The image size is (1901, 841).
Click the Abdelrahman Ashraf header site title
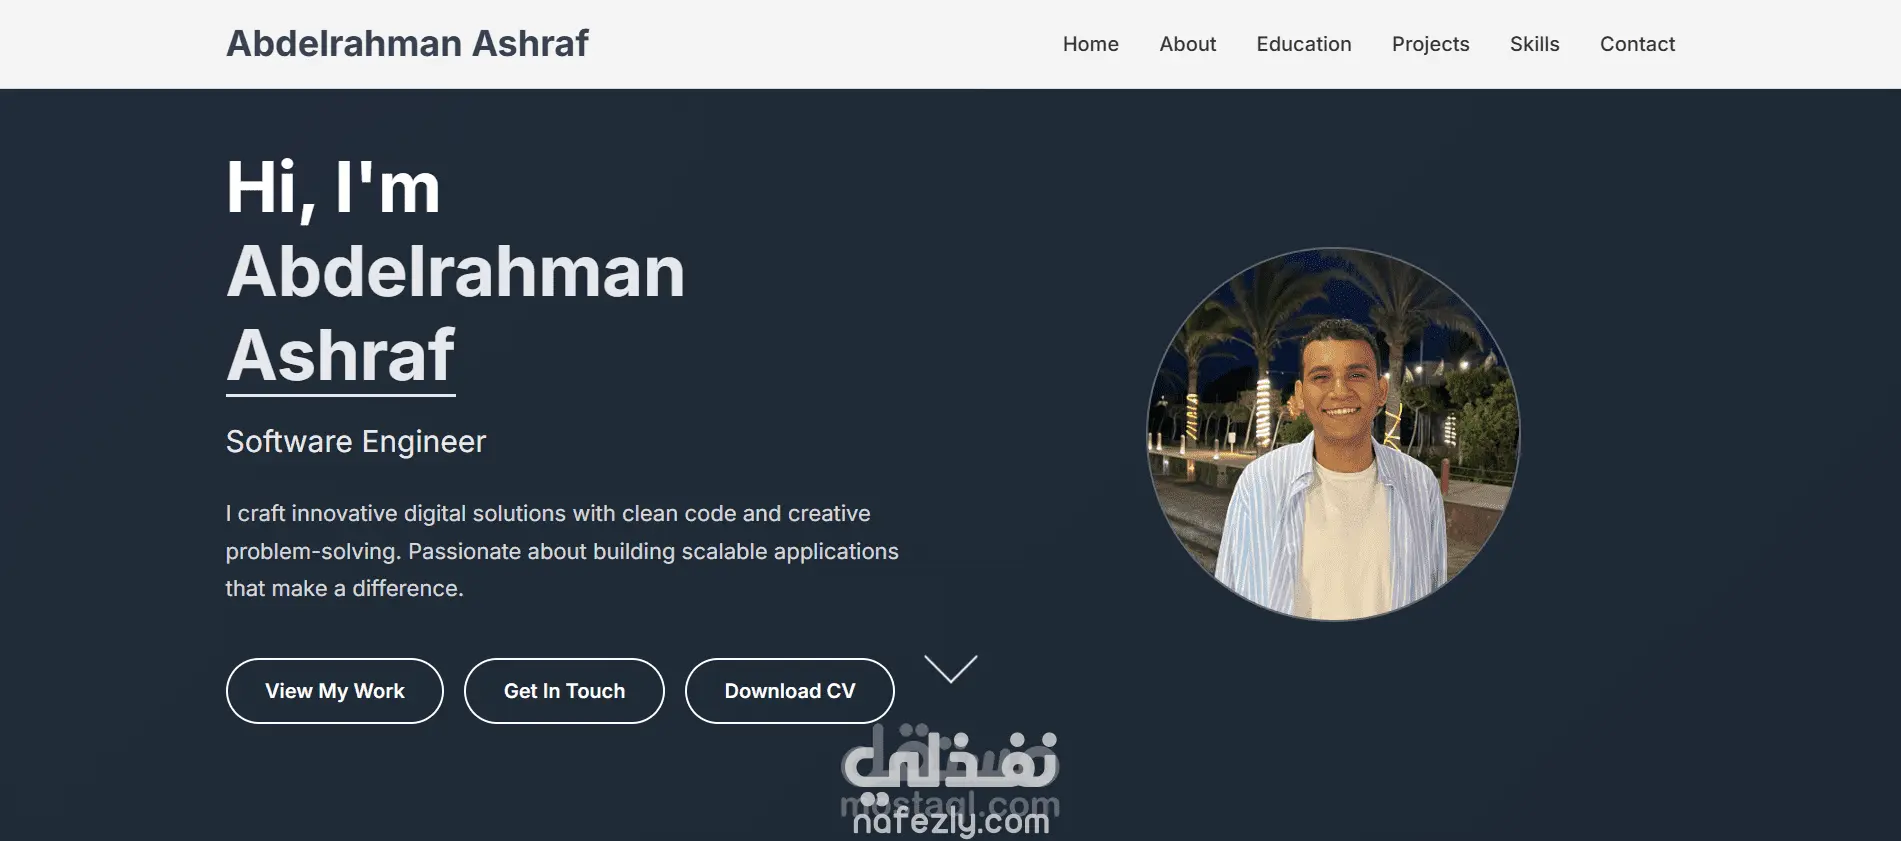coord(407,44)
